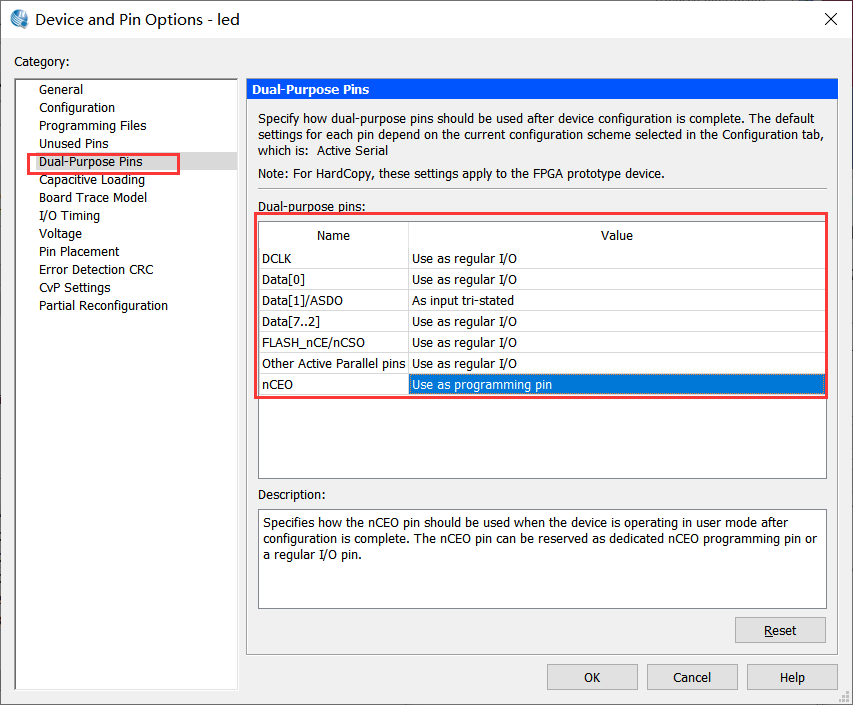
Task: Open Board Trace Model settings
Action: point(93,198)
